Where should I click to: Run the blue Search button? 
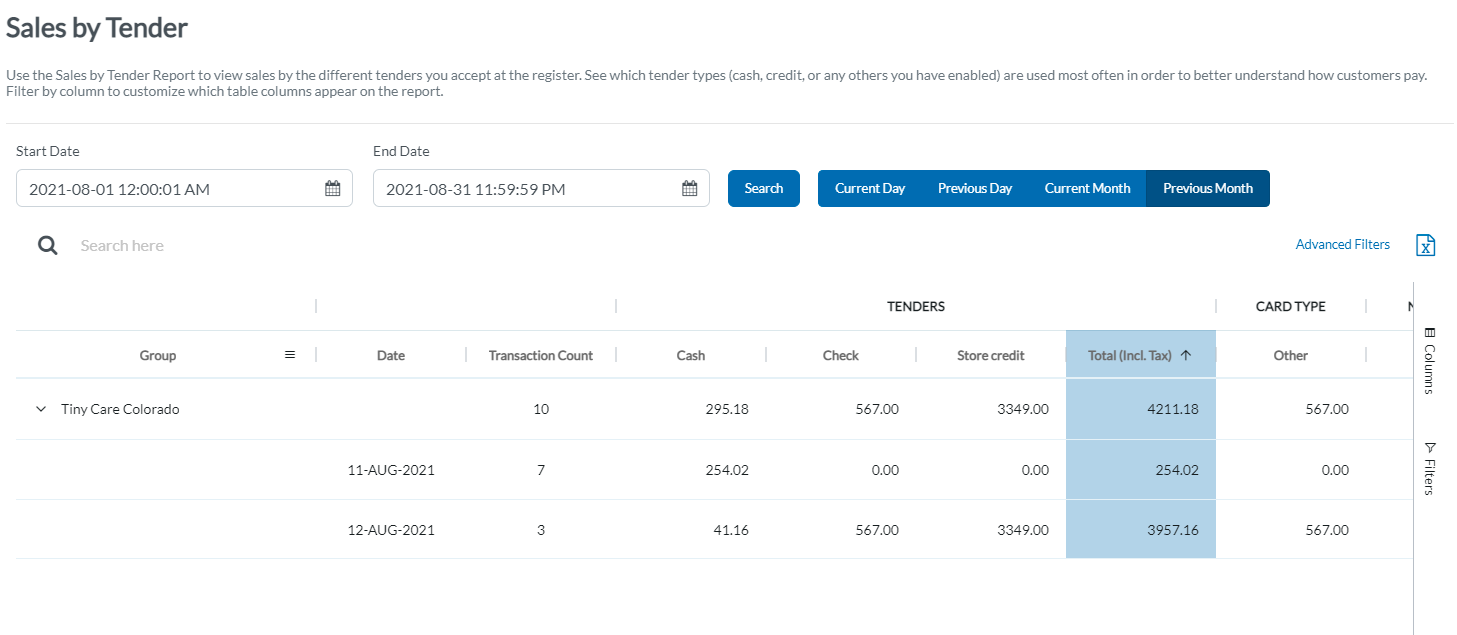[764, 188]
